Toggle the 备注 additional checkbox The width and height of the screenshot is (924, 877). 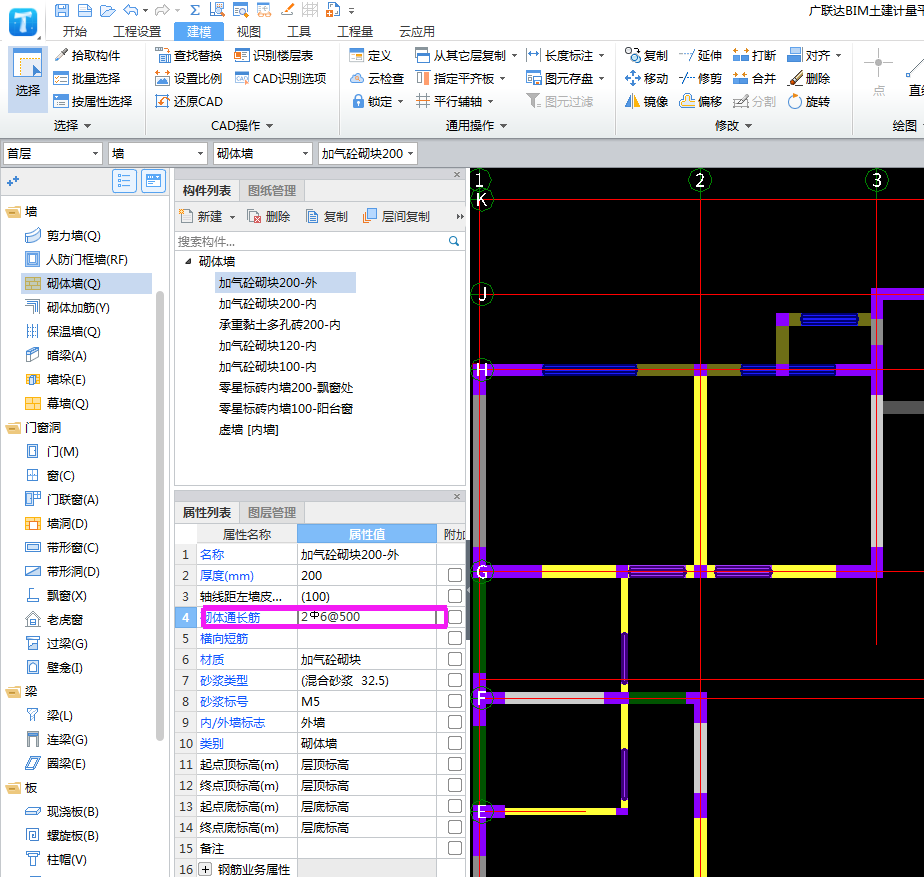tap(454, 848)
